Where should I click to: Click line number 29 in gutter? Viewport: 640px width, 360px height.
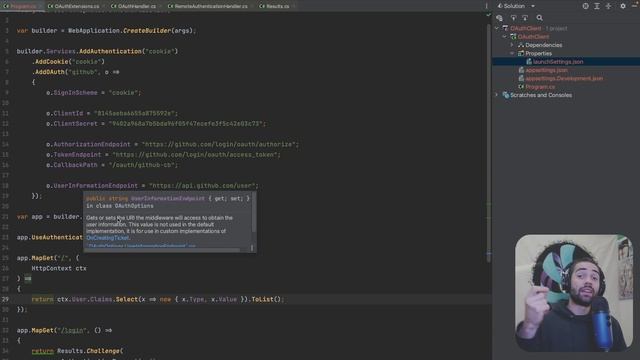(5, 299)
